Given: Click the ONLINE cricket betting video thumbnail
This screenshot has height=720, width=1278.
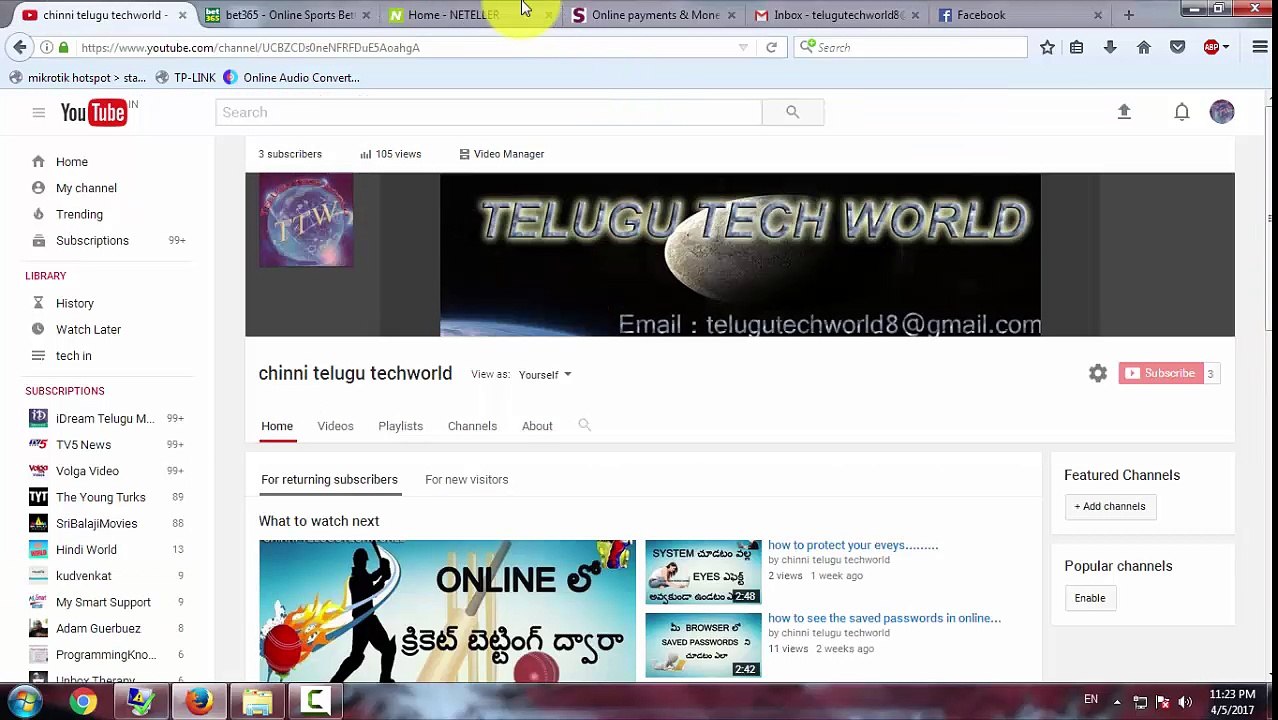Looking at the screenshot, I should [x=447, y=610].
